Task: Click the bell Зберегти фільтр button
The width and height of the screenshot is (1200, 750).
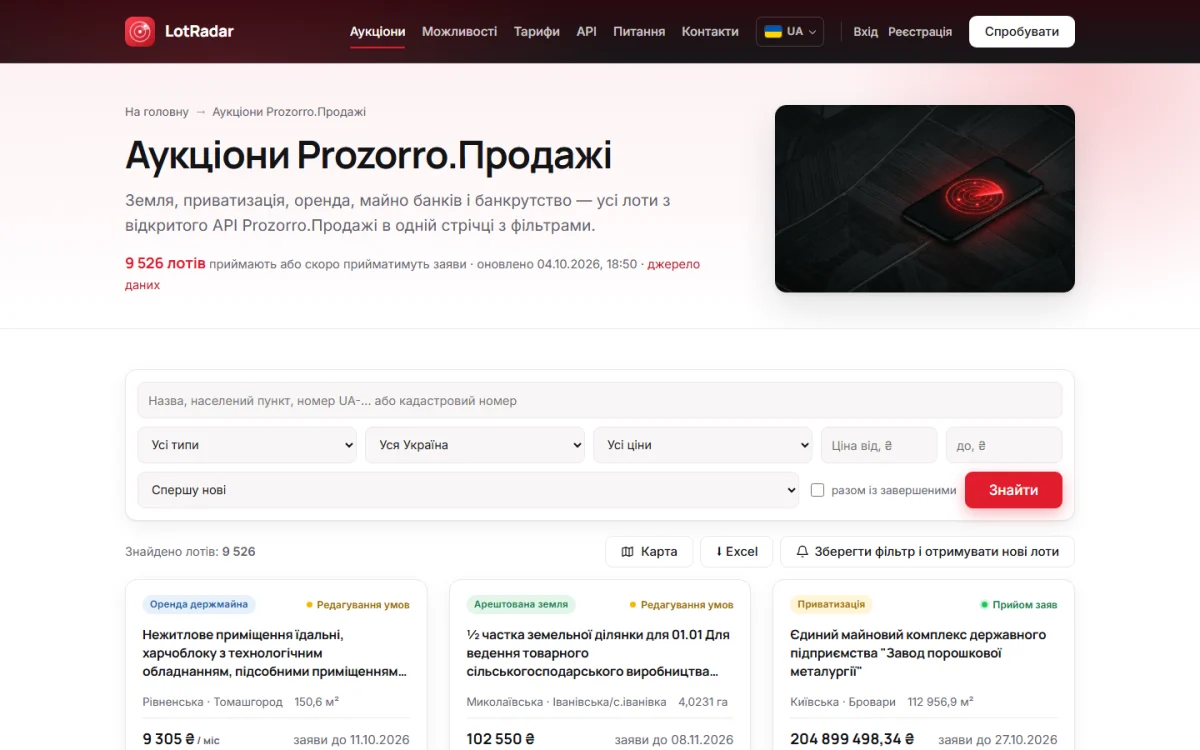Action: click(927, 552)
